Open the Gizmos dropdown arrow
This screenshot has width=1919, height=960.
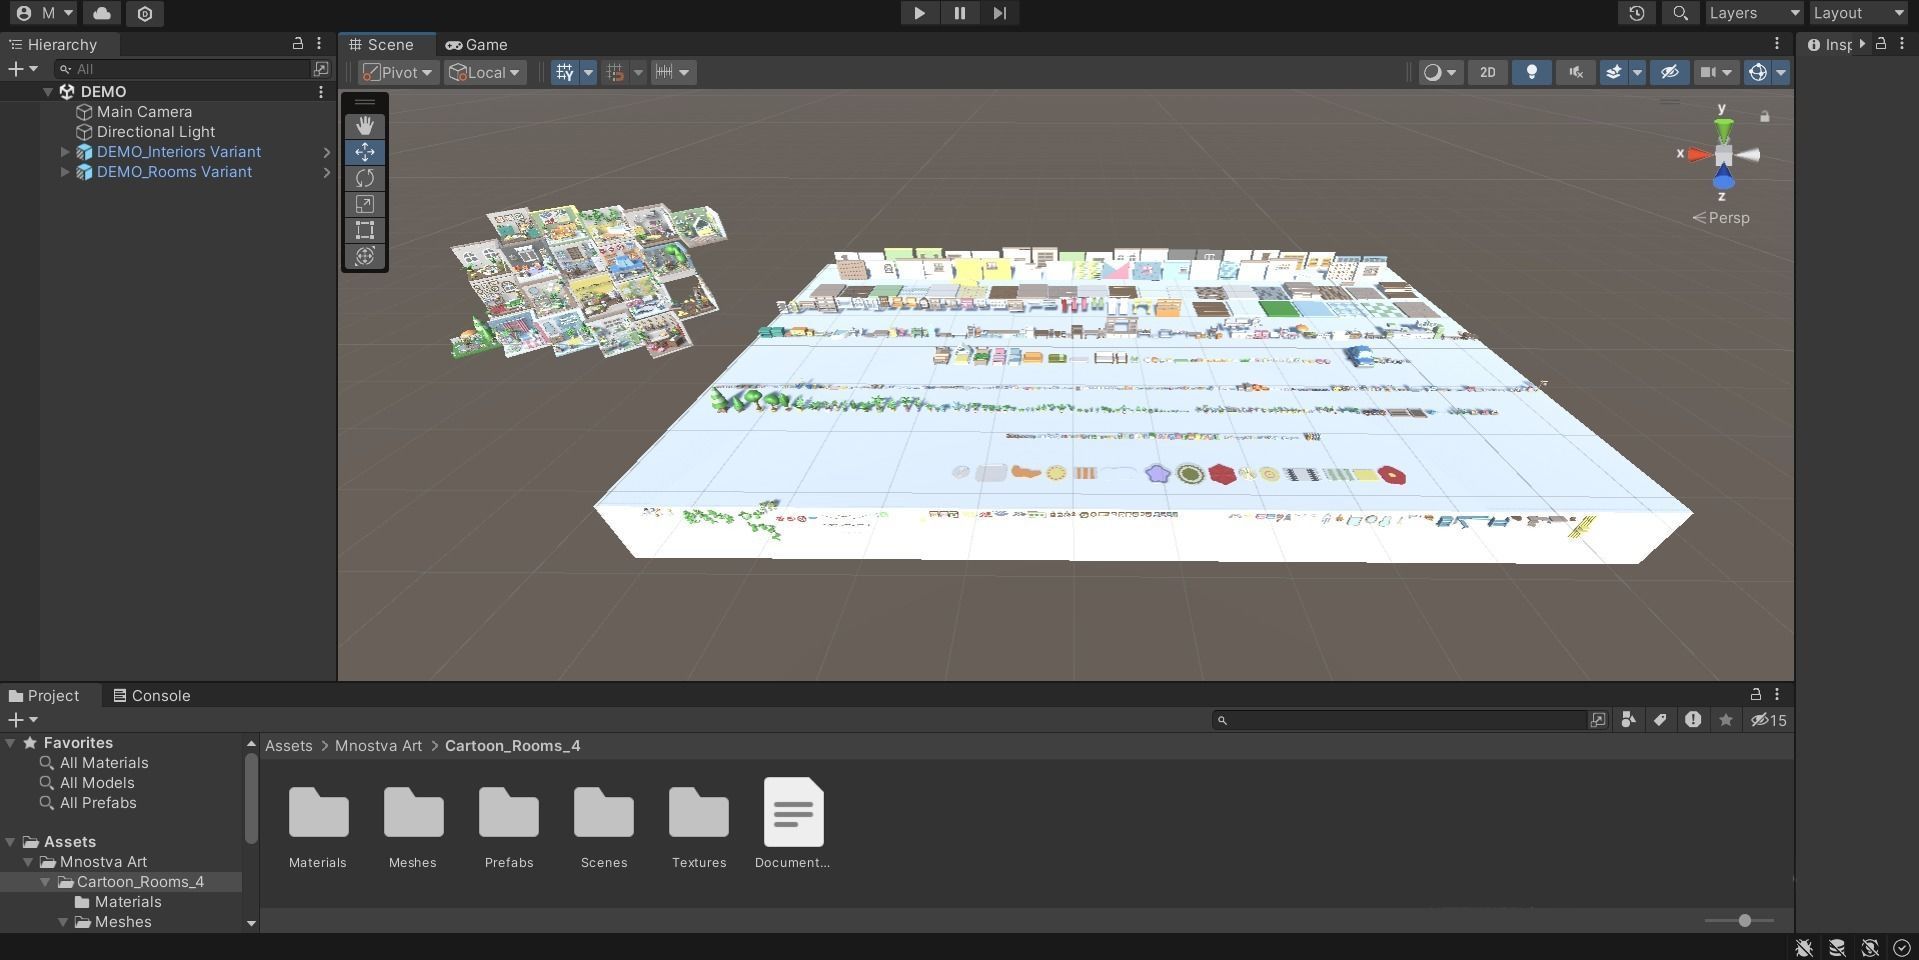pyautogui.click(x=1781, y=72)
